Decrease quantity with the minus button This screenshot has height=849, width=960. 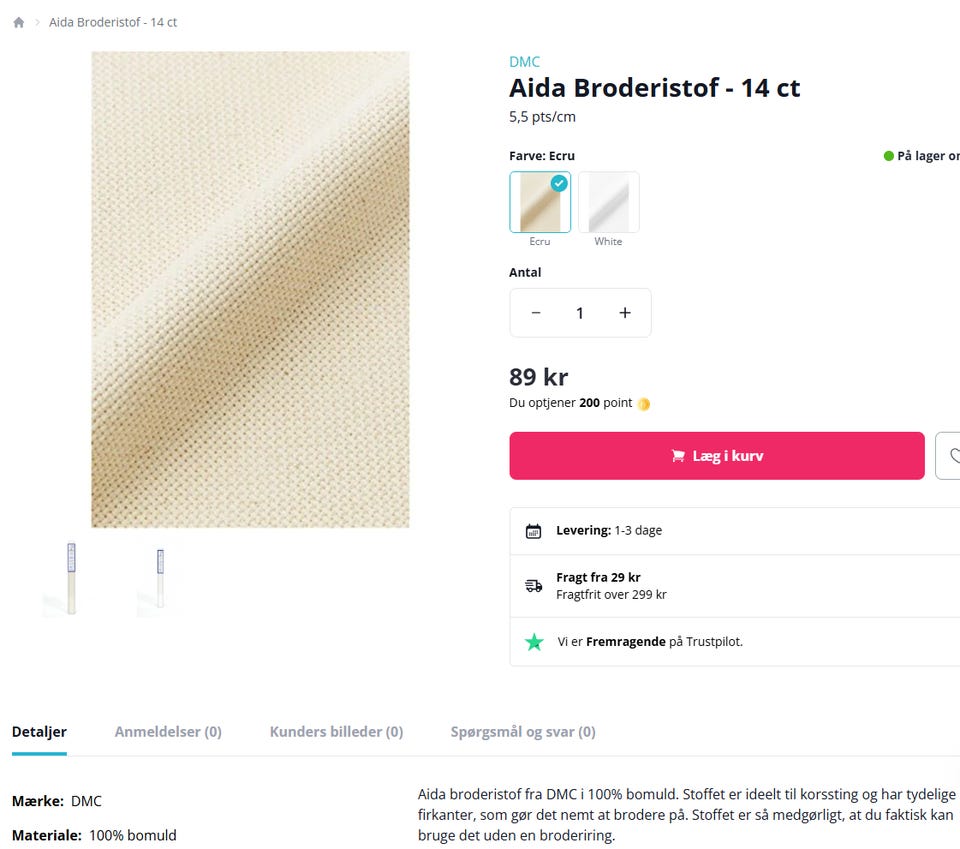tap(536, 312)
